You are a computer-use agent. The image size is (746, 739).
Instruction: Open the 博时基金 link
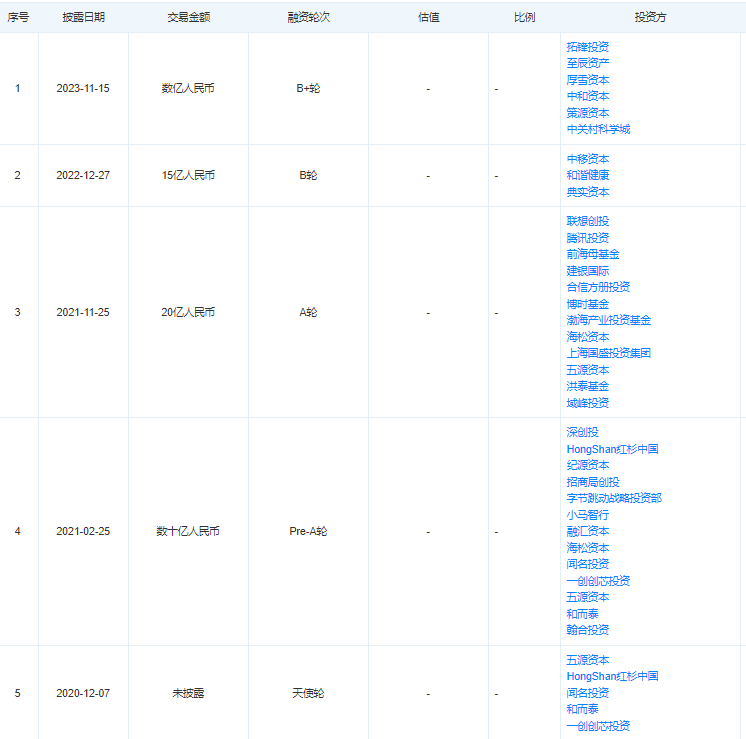587,304
